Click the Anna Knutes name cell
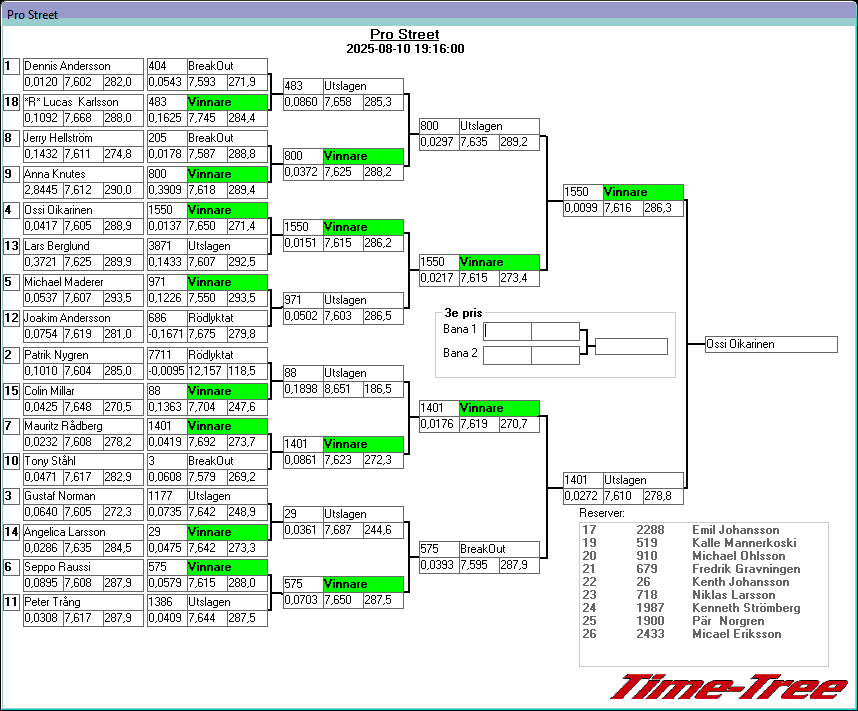The width and height of the screenshot is (858, 711). (83, 174)
